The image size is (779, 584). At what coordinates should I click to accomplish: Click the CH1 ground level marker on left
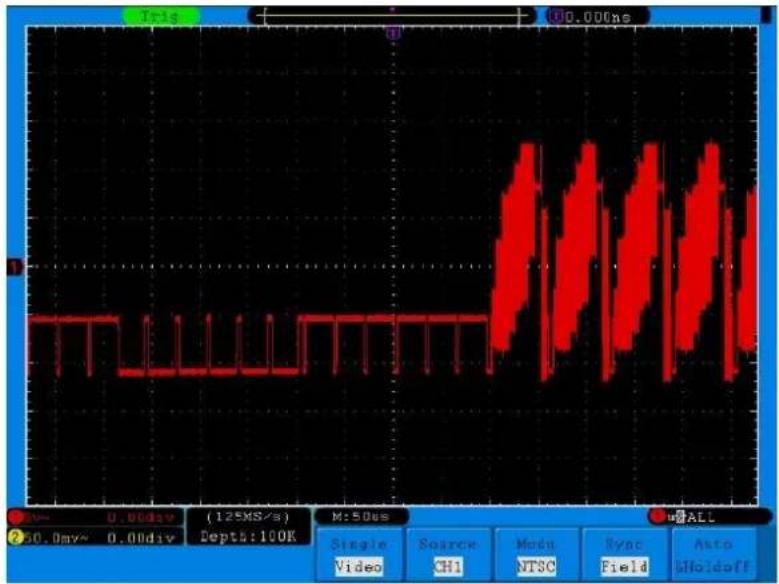pyautogui.click(x=14, y=267)
